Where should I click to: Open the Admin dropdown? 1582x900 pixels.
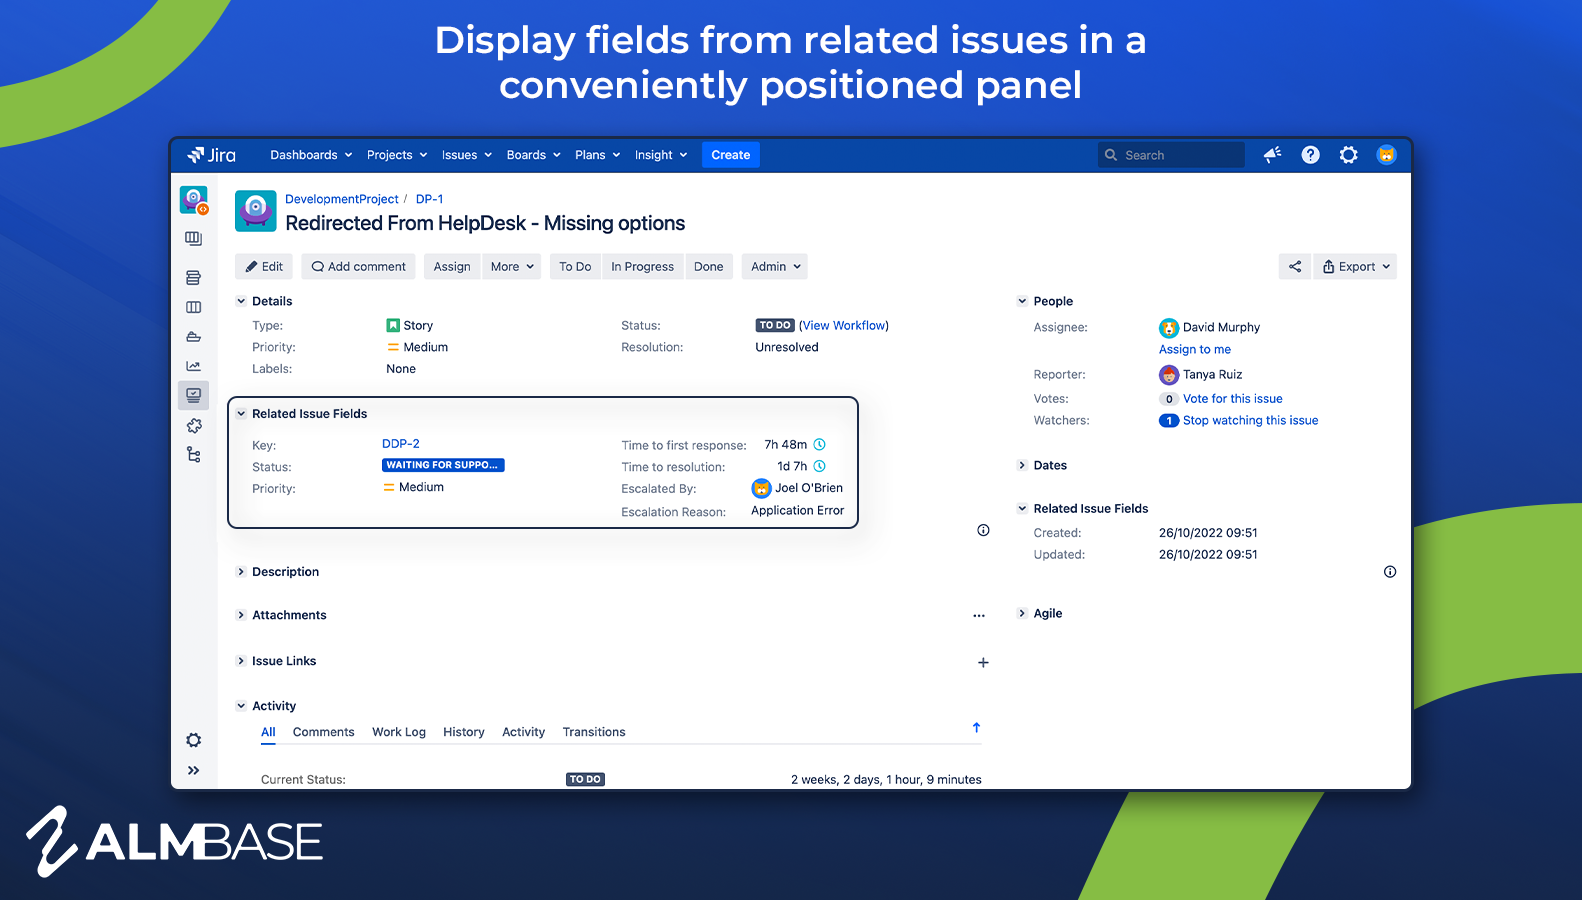pyautogui.click(x=776, y=267)
